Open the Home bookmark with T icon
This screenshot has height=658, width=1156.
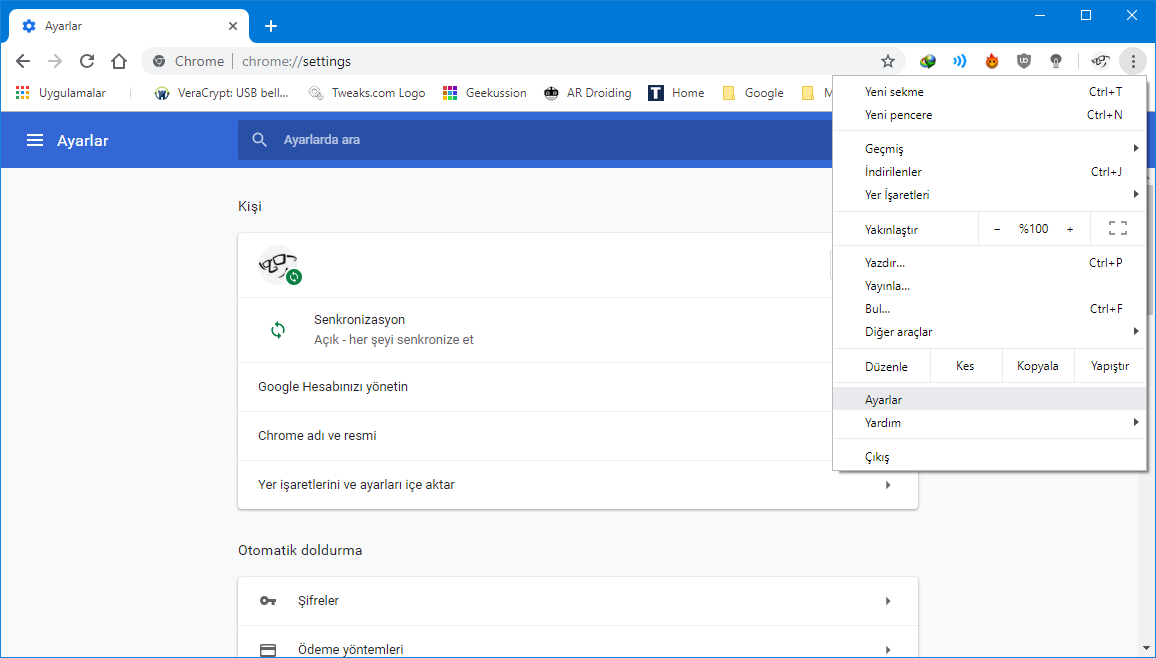[676, 93]
